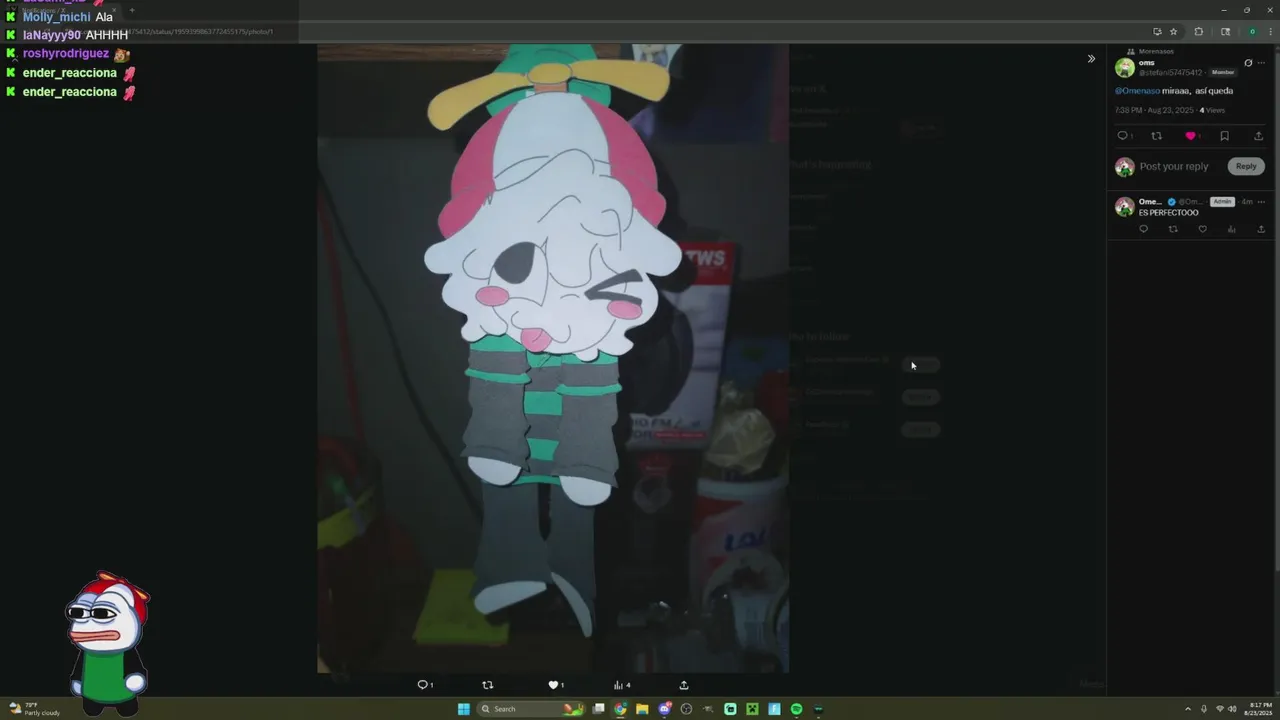
Task: Open the Windows Start menu
Action: tap(463, 709)
